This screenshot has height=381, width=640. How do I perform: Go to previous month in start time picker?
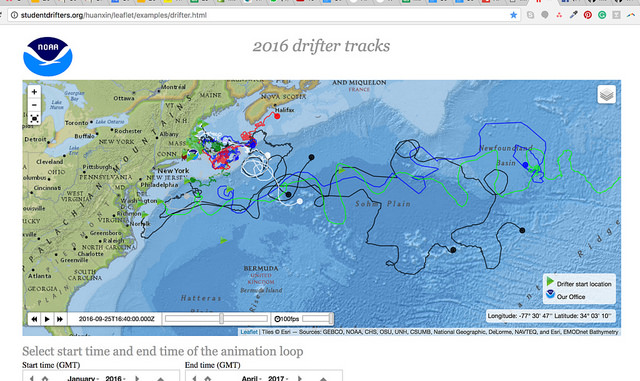tap(31, 379)
